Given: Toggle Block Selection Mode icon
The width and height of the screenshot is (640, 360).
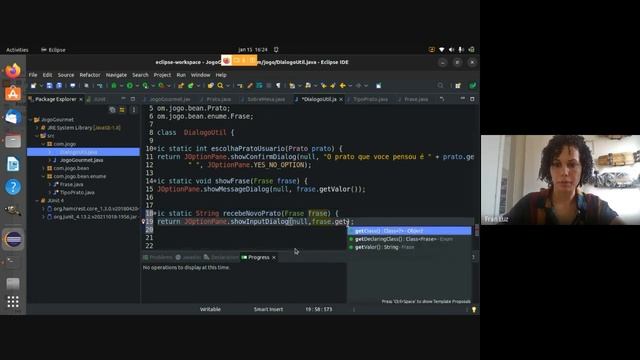Looking at the screenshot, I should (269, 86).
